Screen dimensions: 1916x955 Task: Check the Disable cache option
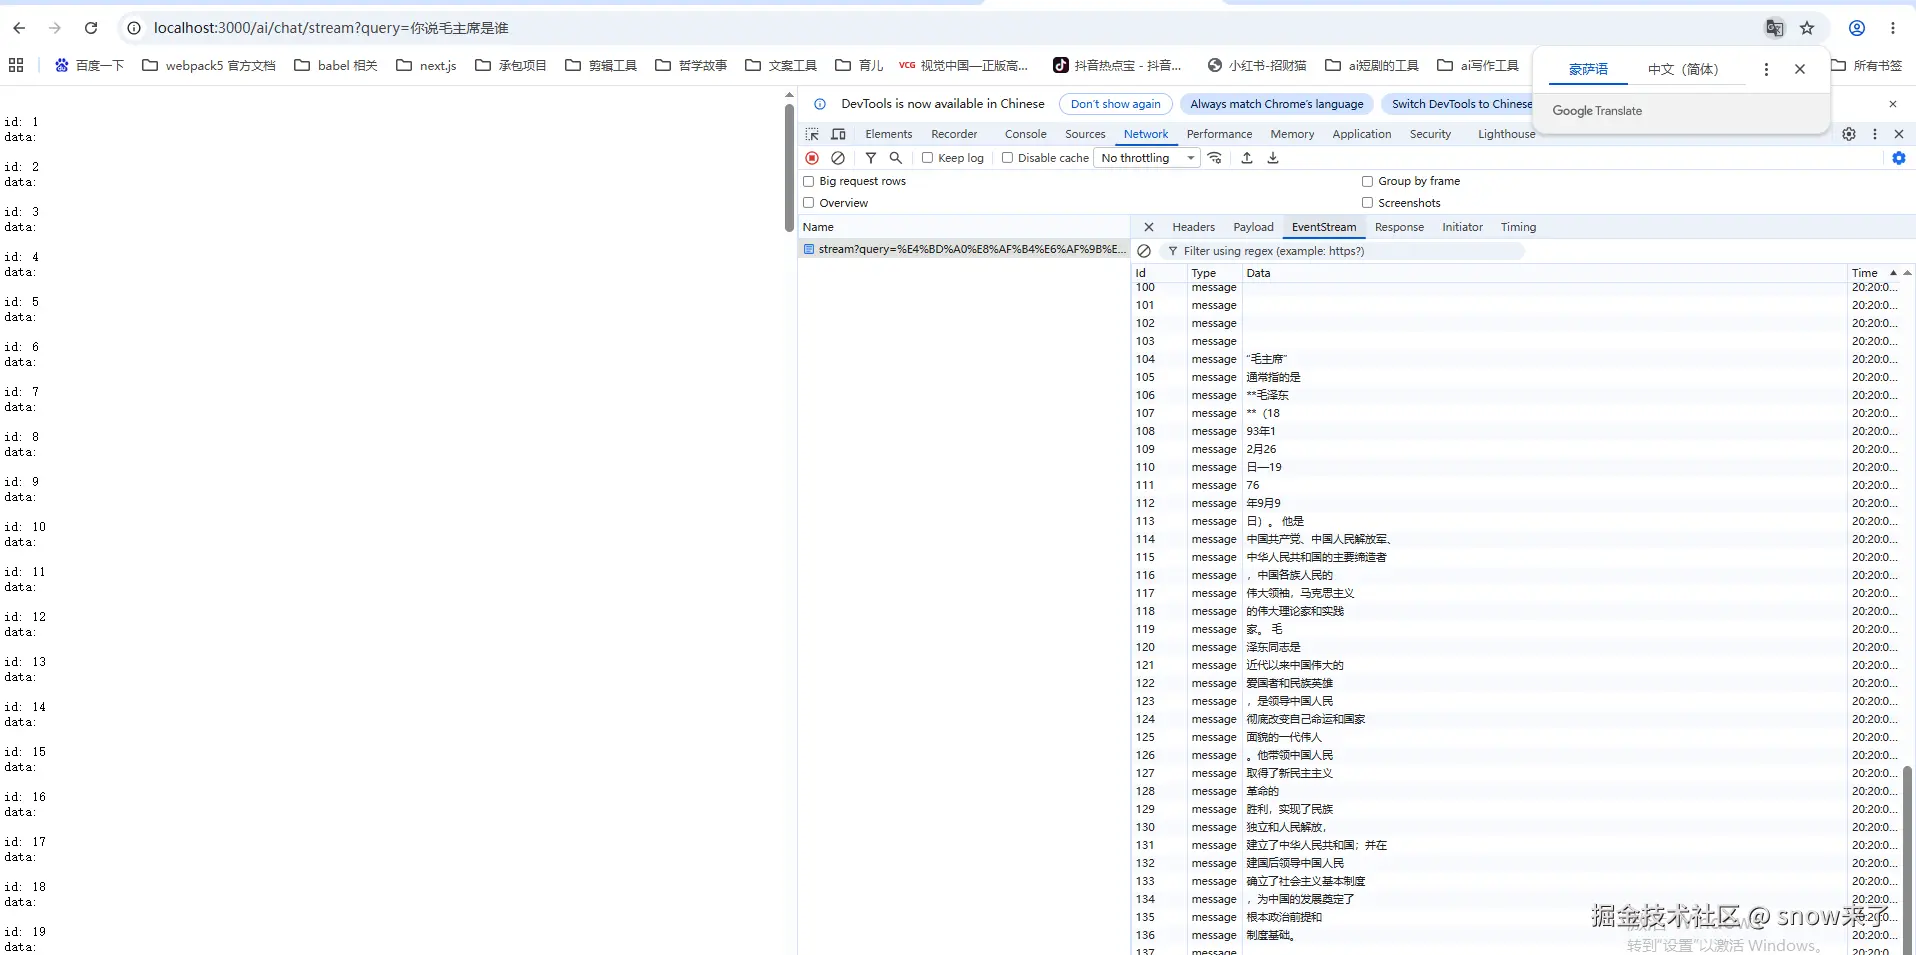pos(1007,158)
